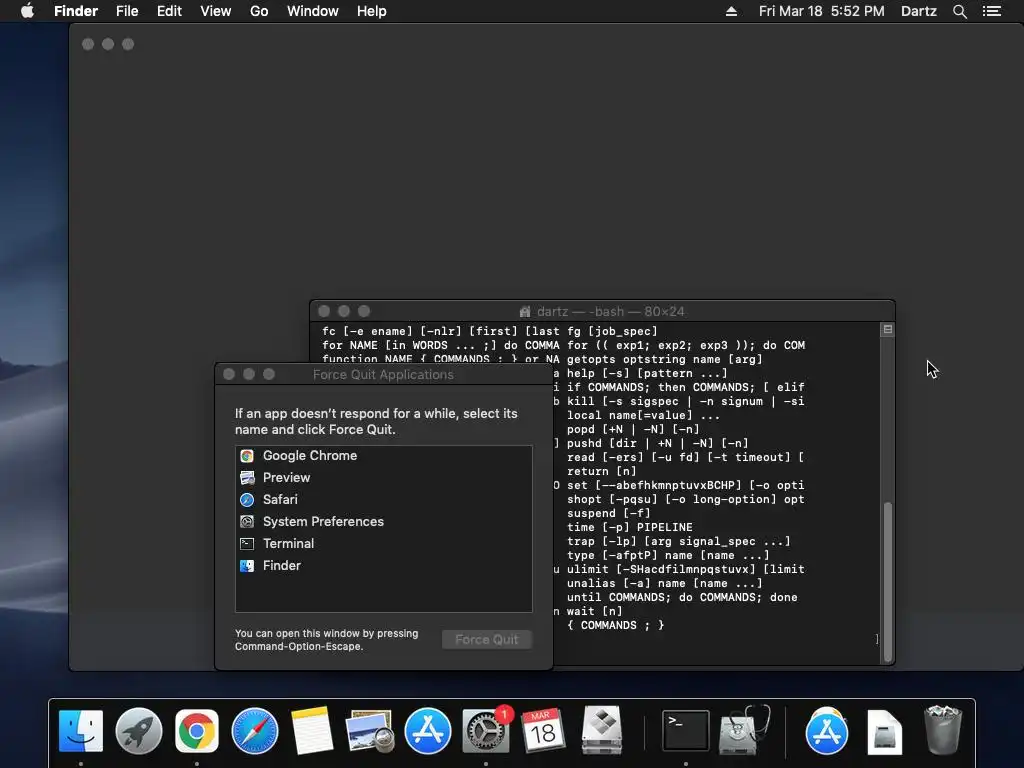Click 'return [n]' line in Terminal
1024x768 pixels.
(601, 471)
